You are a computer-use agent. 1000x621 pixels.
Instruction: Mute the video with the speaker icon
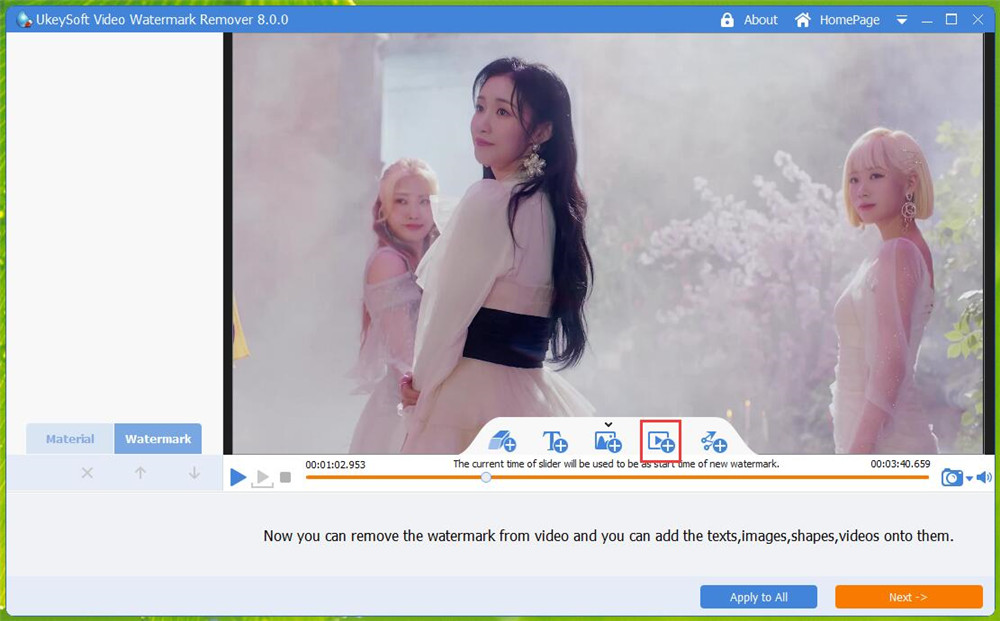click(985, 477)
